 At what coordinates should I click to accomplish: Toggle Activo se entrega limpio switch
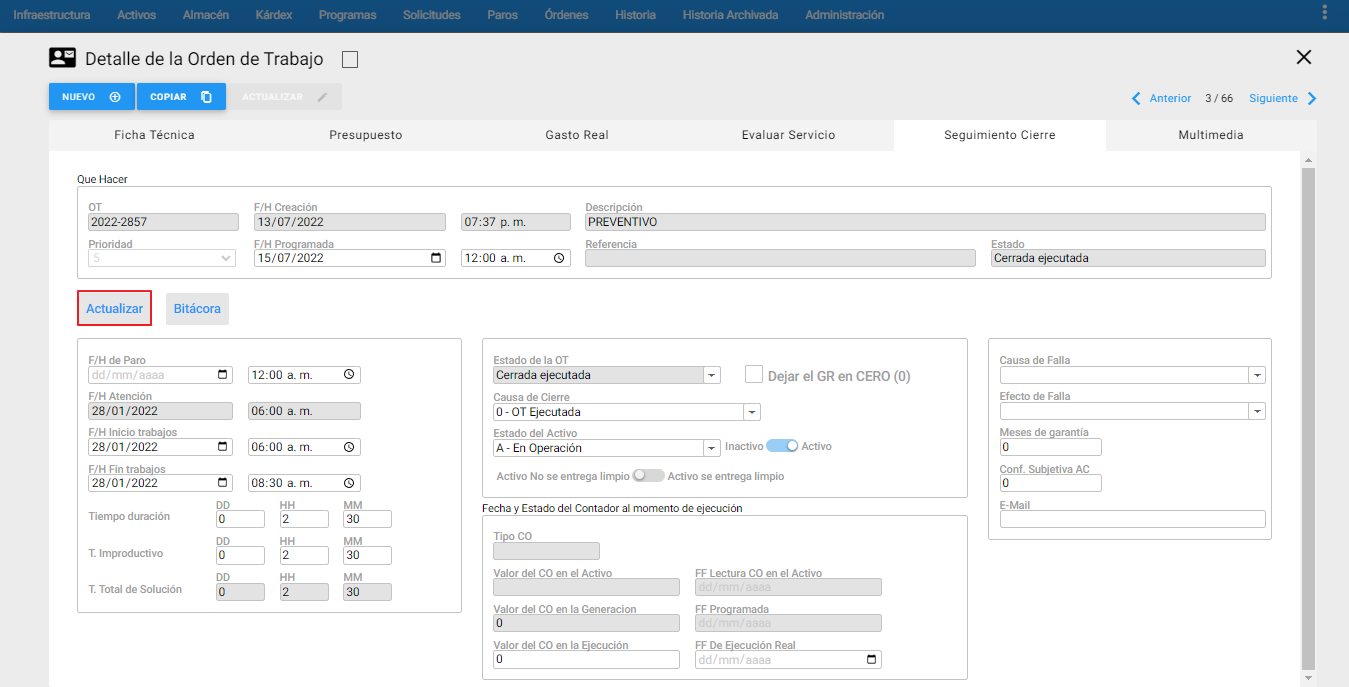click(648, 476)
